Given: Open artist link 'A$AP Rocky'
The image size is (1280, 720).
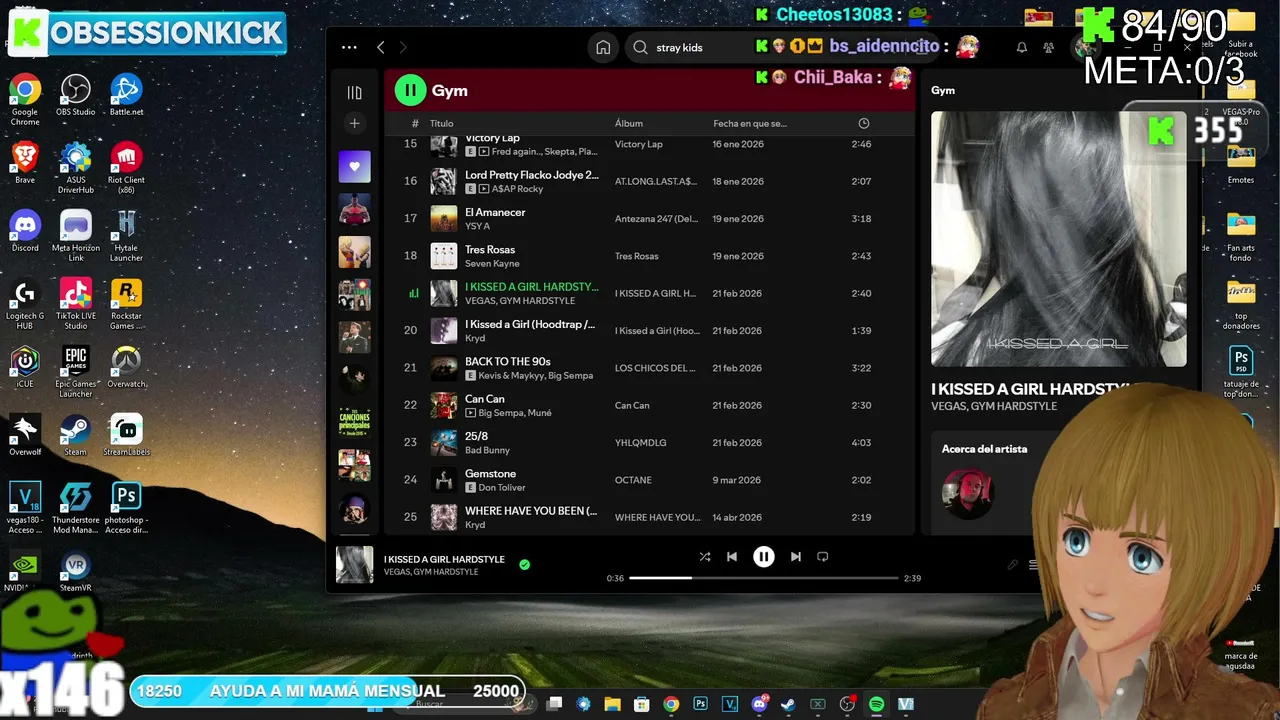Looking at the screenshot, I should click(517, 189).
